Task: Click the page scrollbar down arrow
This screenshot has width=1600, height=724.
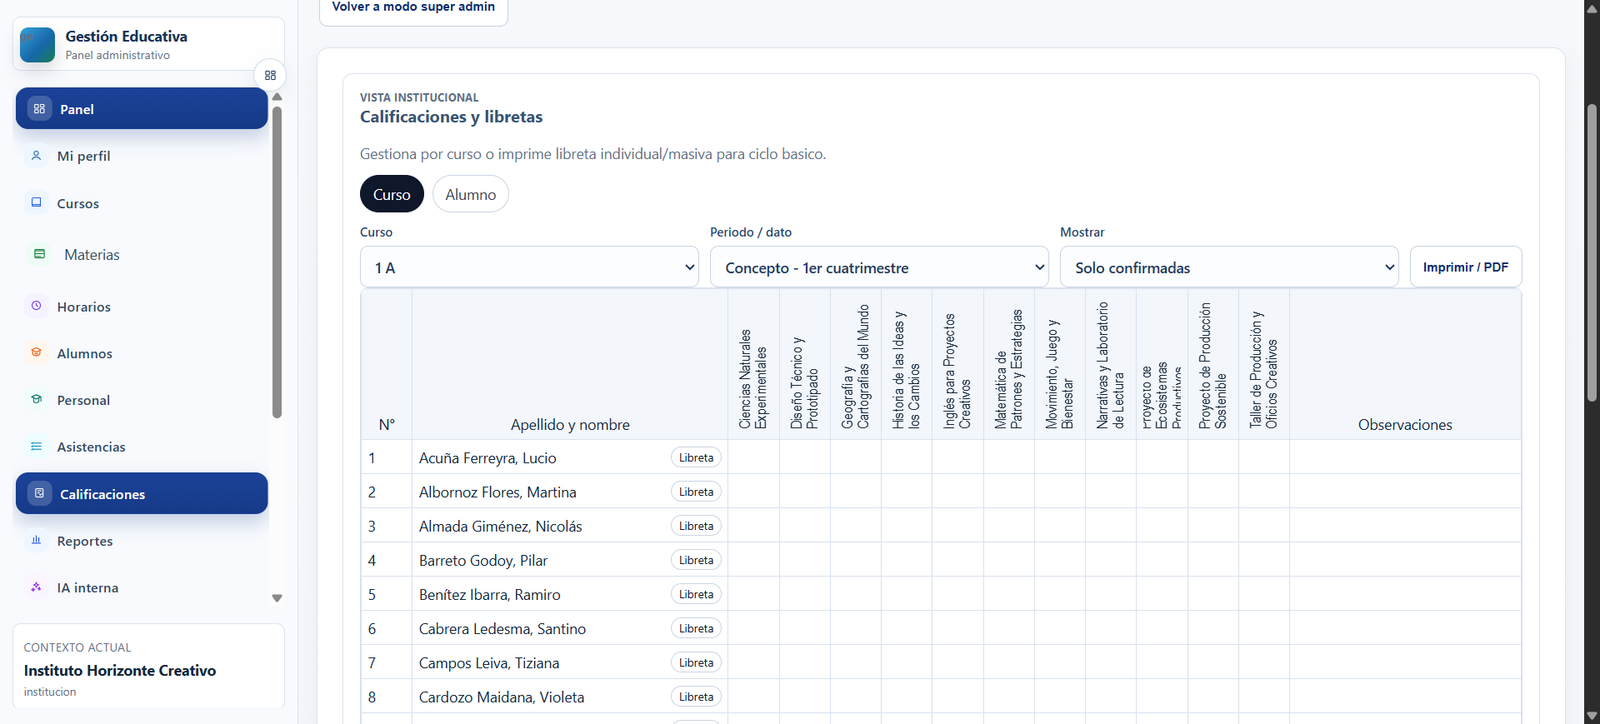Action: 1592,716
